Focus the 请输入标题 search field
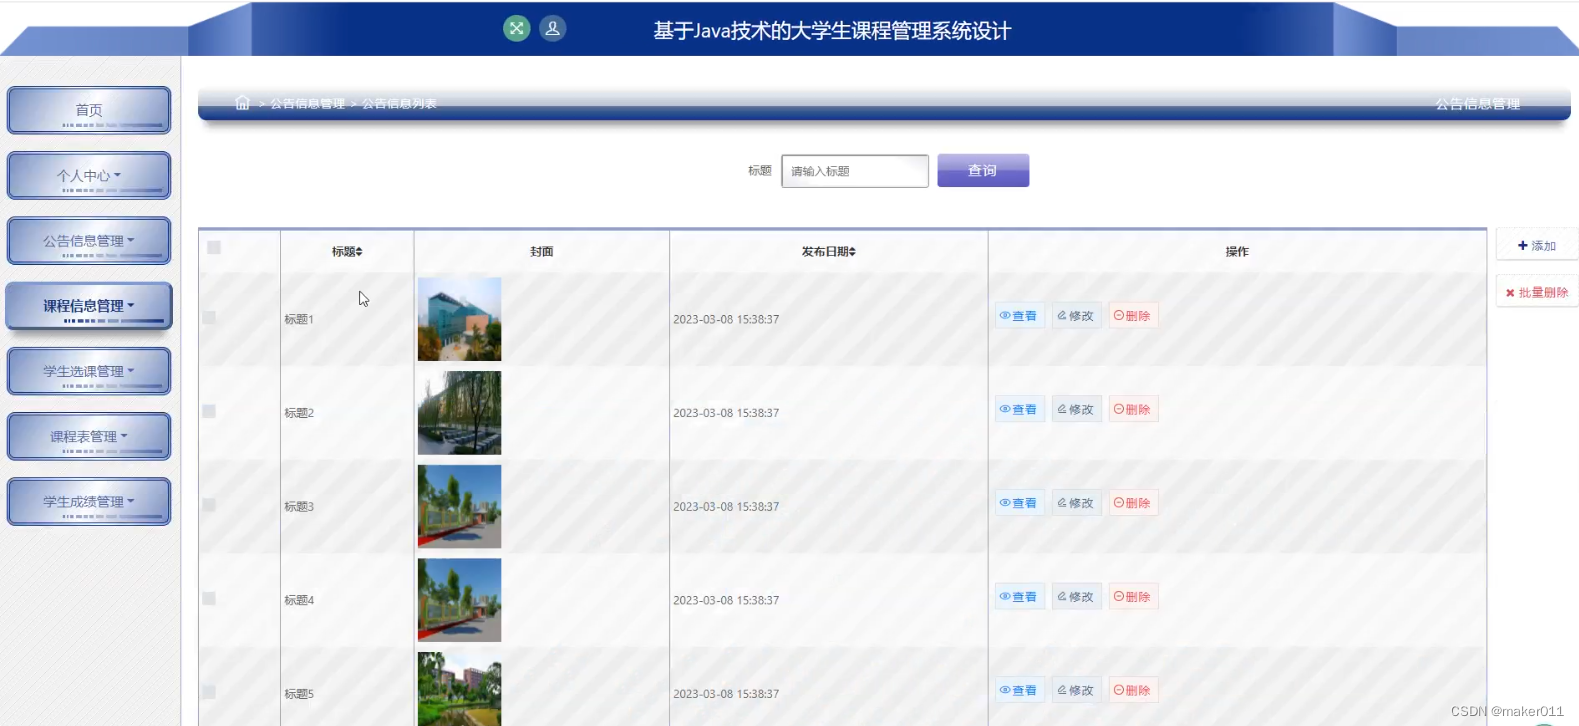 (x=855, y=171)
